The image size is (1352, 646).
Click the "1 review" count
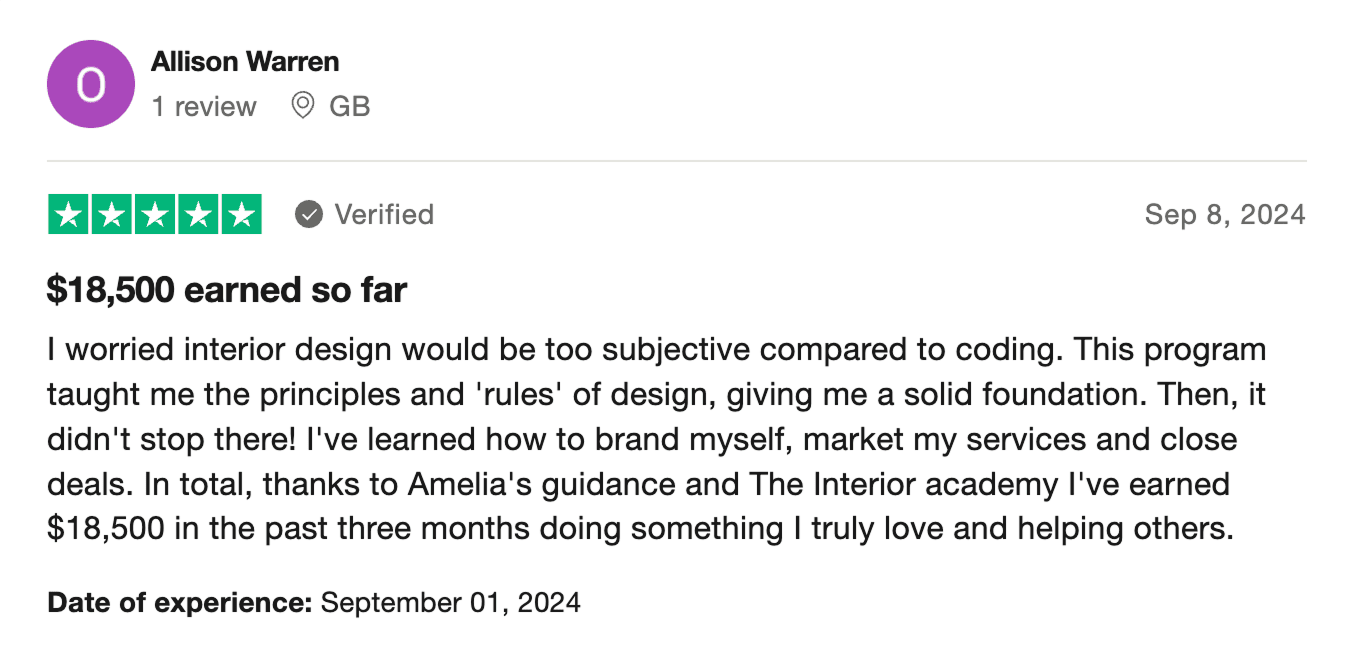coord(204,106)
